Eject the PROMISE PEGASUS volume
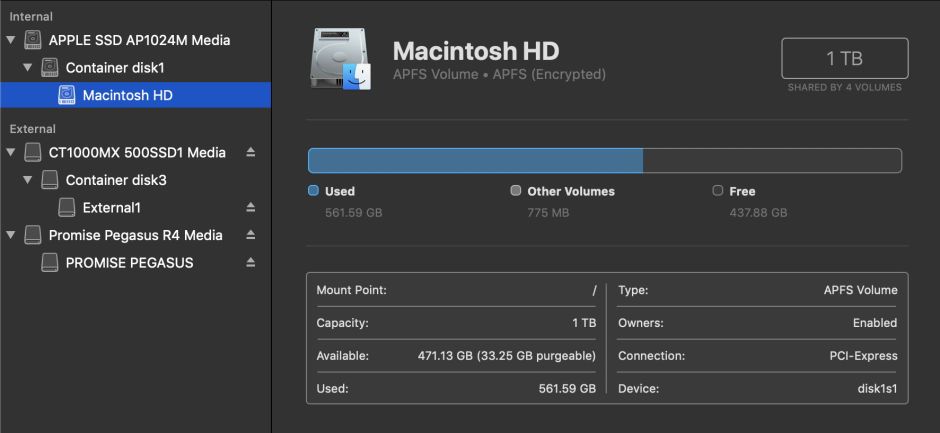The width and height of the screenshot is (940, 433). click(x=251, y=263)
